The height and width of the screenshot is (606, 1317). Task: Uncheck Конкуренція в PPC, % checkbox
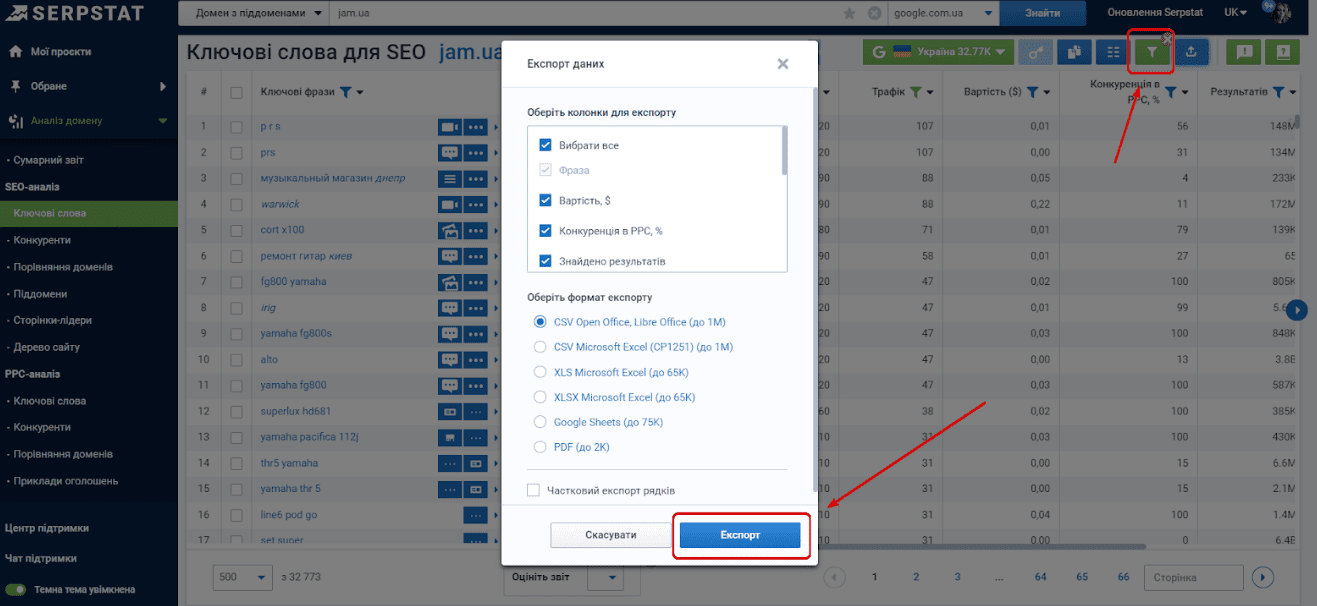click(x=545, y=230)
